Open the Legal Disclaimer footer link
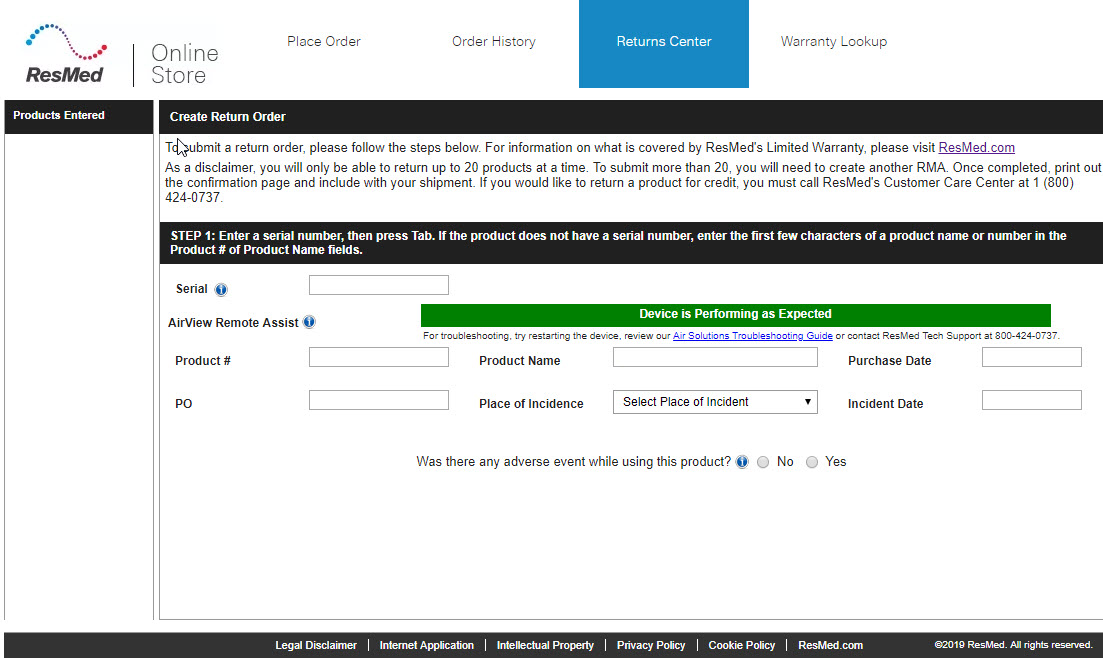The width and height of the screenshot is (1103, 658). point(316,645)
